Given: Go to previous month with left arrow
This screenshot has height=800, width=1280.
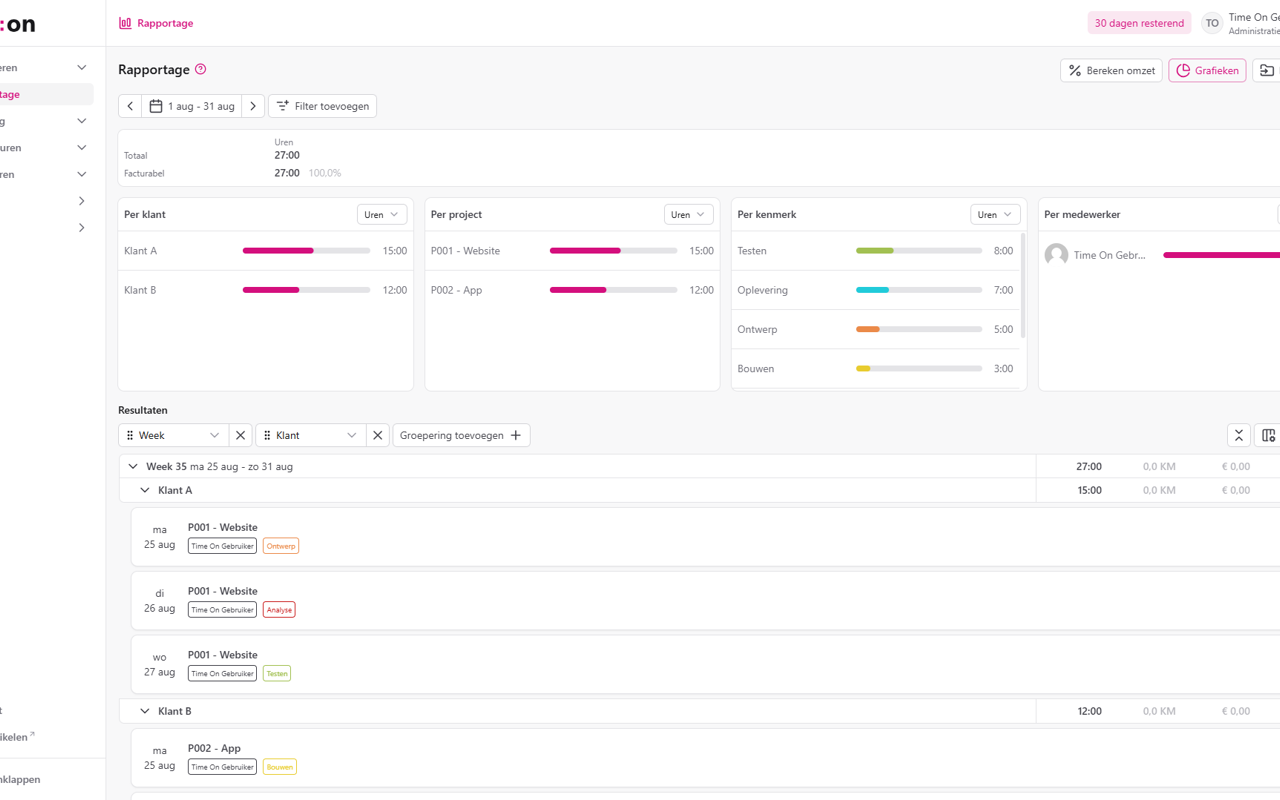Looking at the screenshot, I should (130, 106).
